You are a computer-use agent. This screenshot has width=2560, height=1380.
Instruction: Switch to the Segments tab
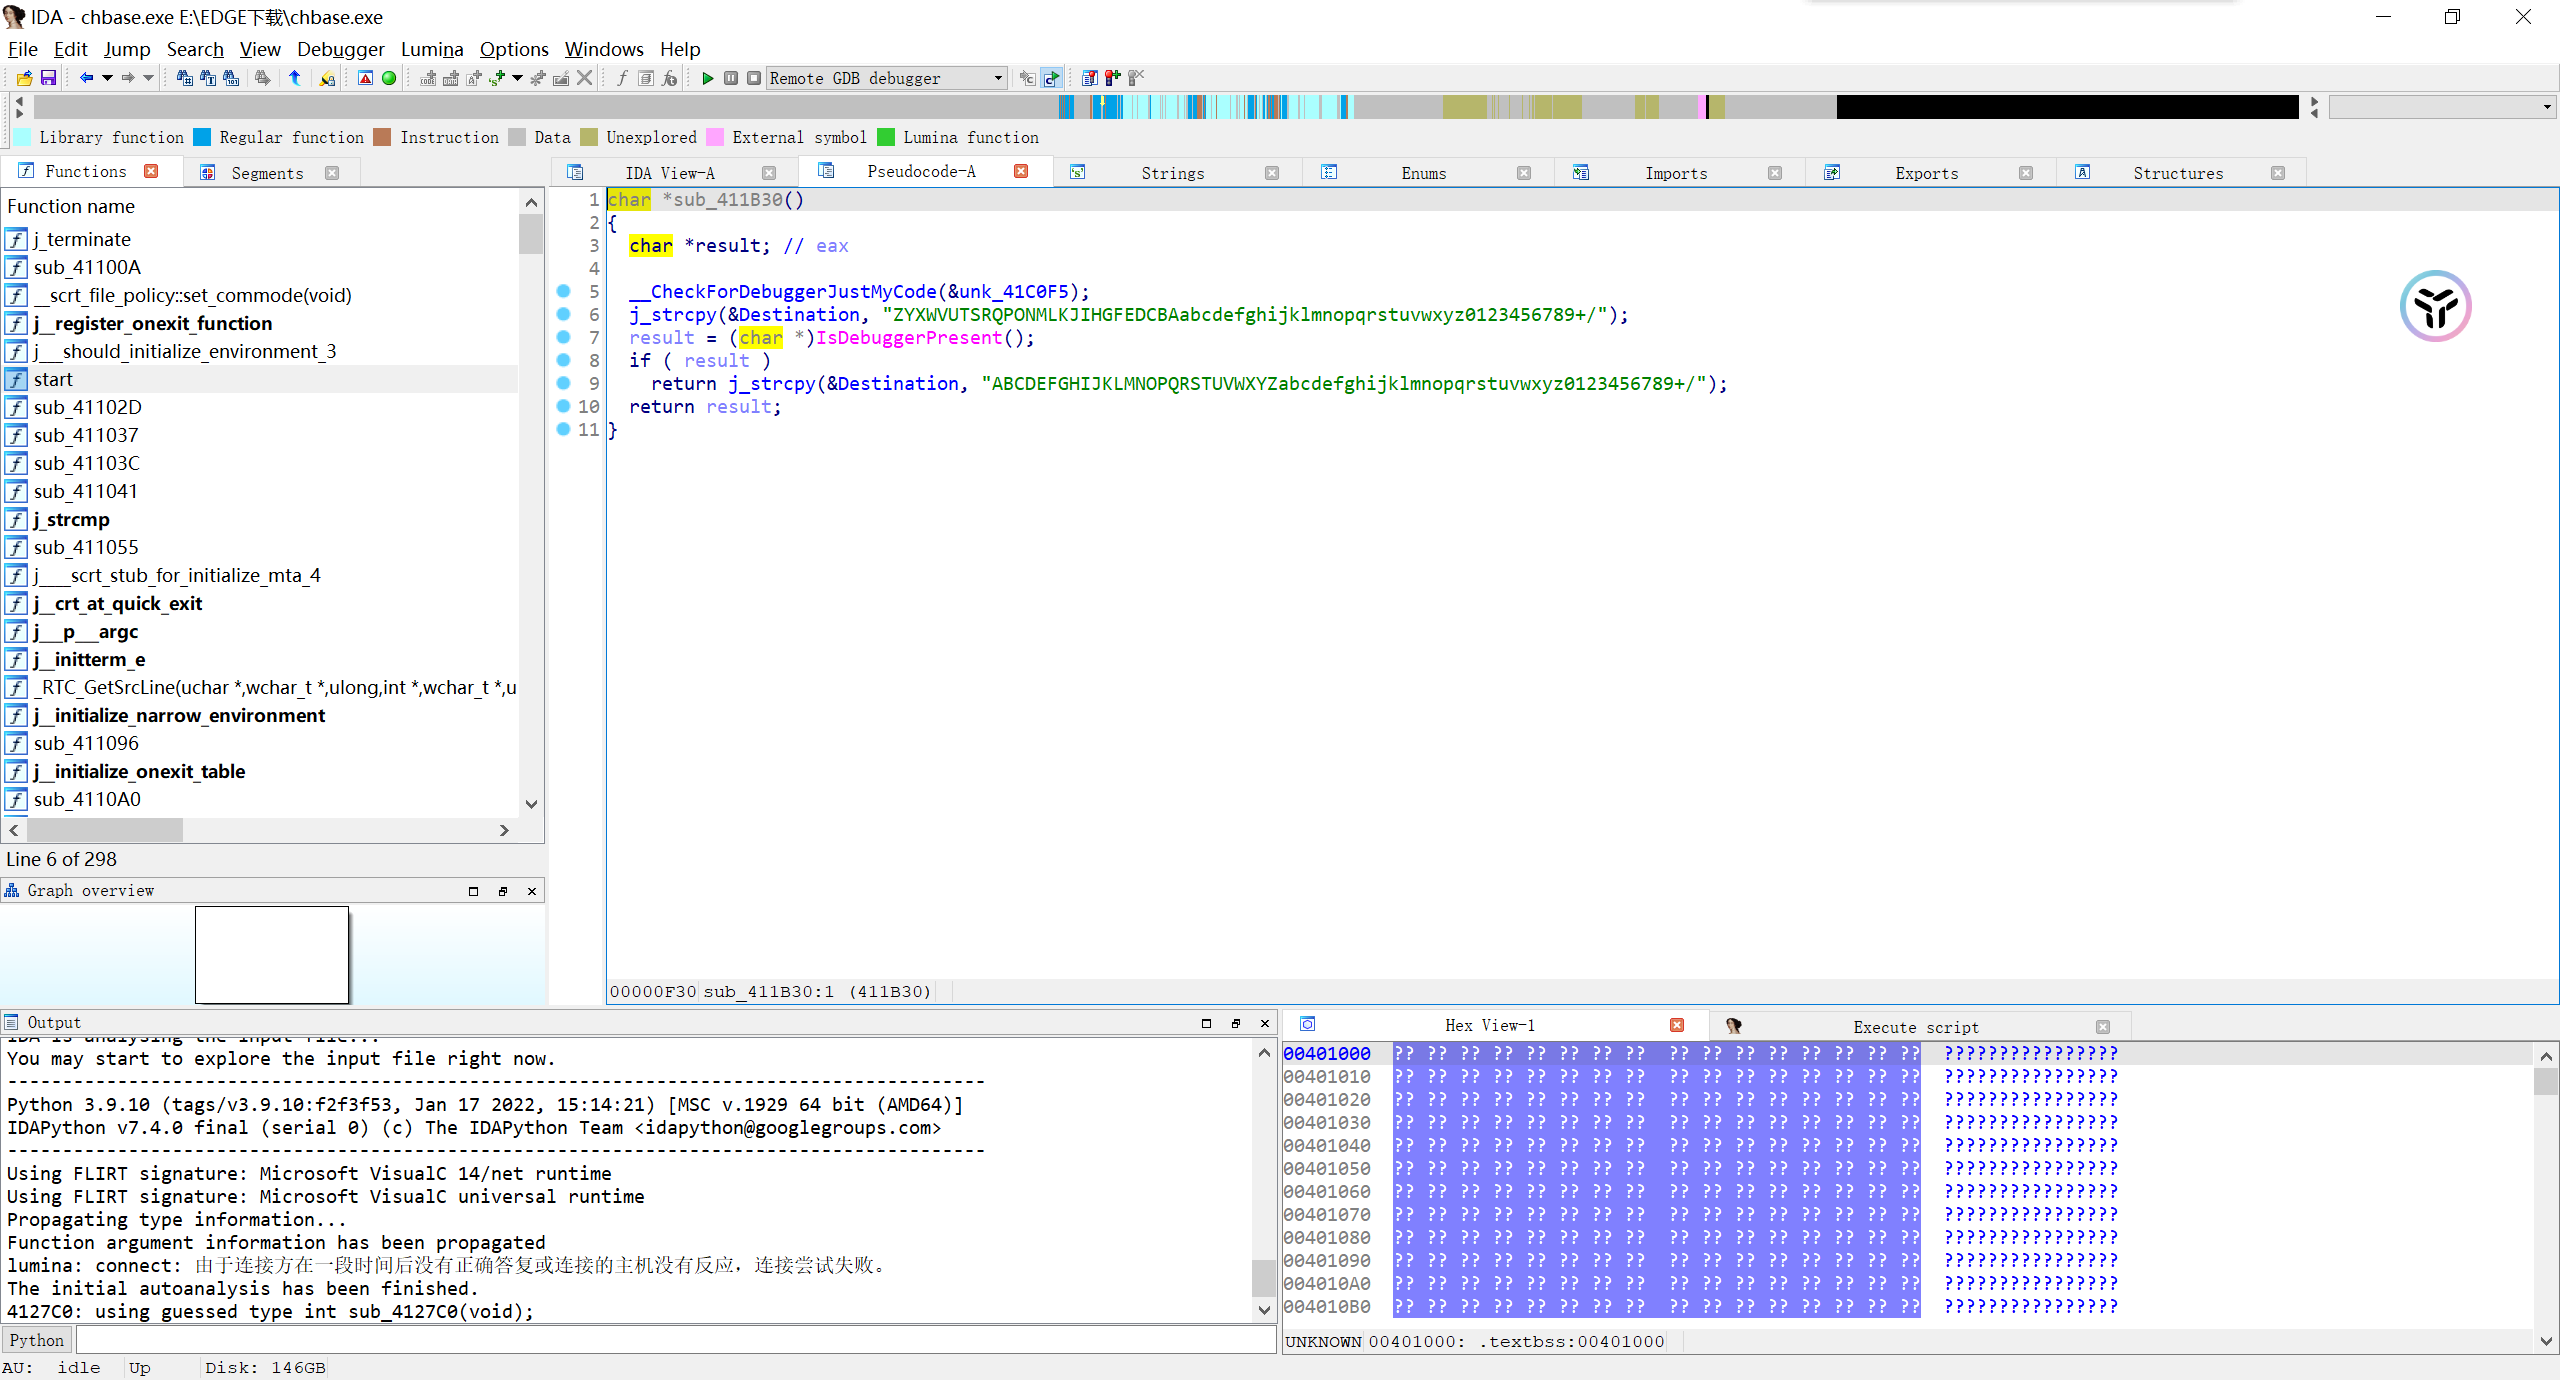[267, 173]
